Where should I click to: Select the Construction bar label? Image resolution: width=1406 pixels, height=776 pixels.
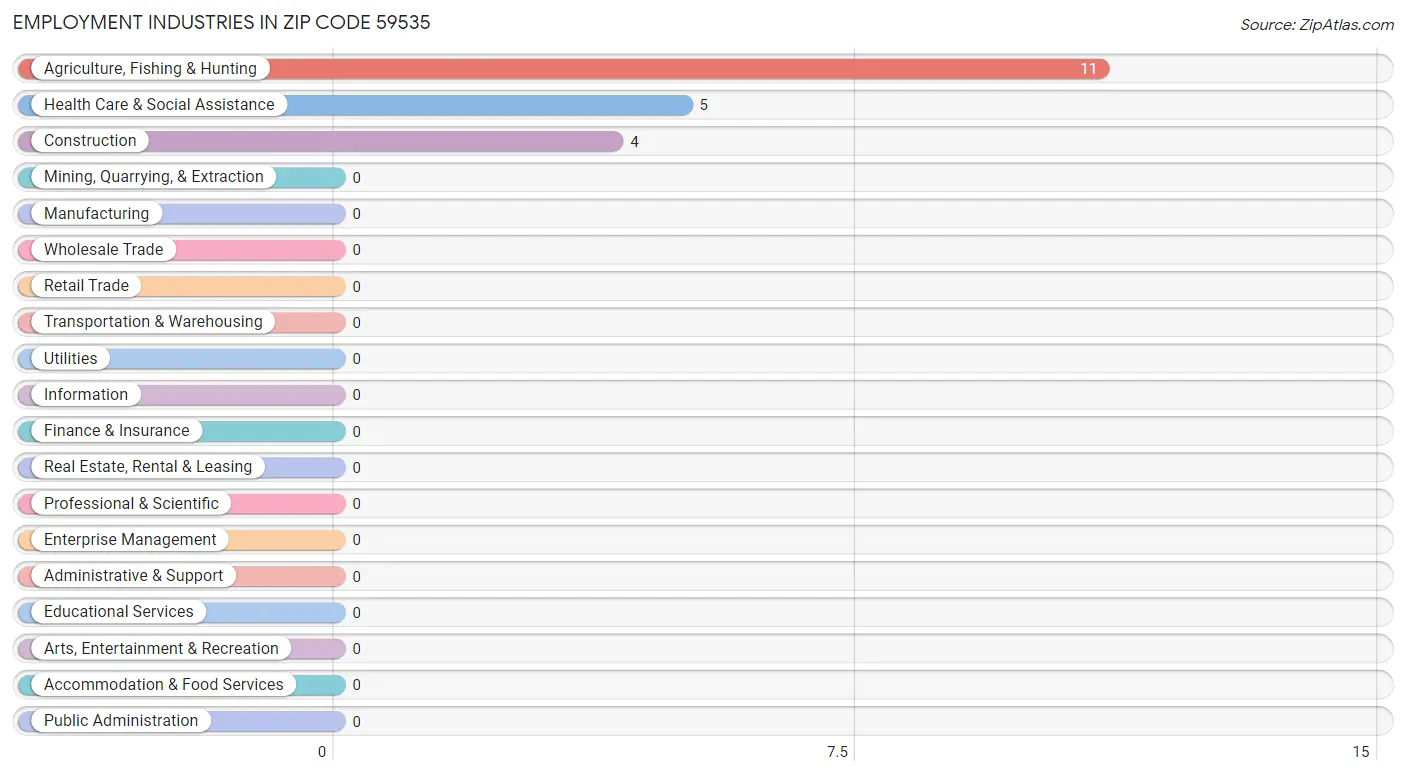[90, 141]
